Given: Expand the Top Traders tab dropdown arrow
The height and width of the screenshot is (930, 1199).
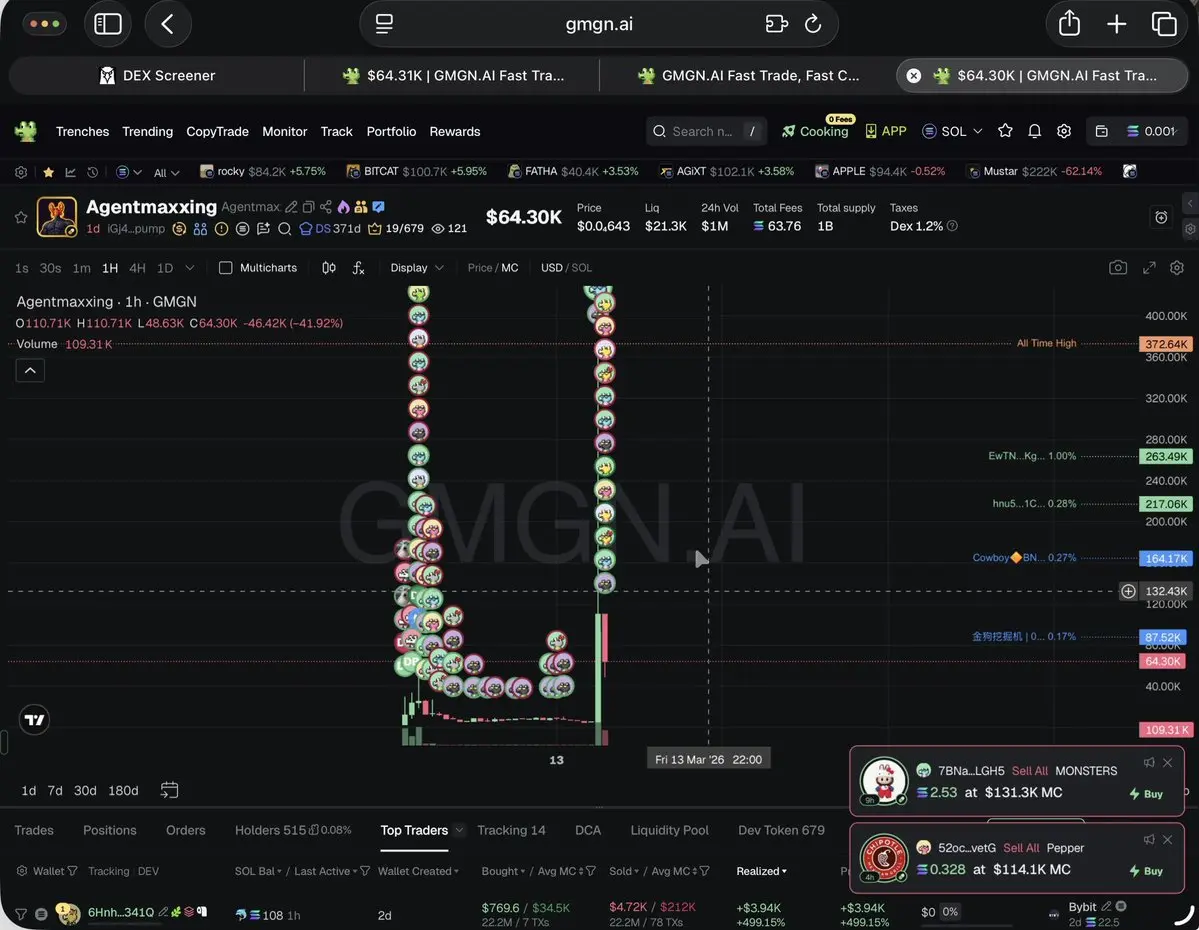Looking at the screenshot, I should coord(459,830).
